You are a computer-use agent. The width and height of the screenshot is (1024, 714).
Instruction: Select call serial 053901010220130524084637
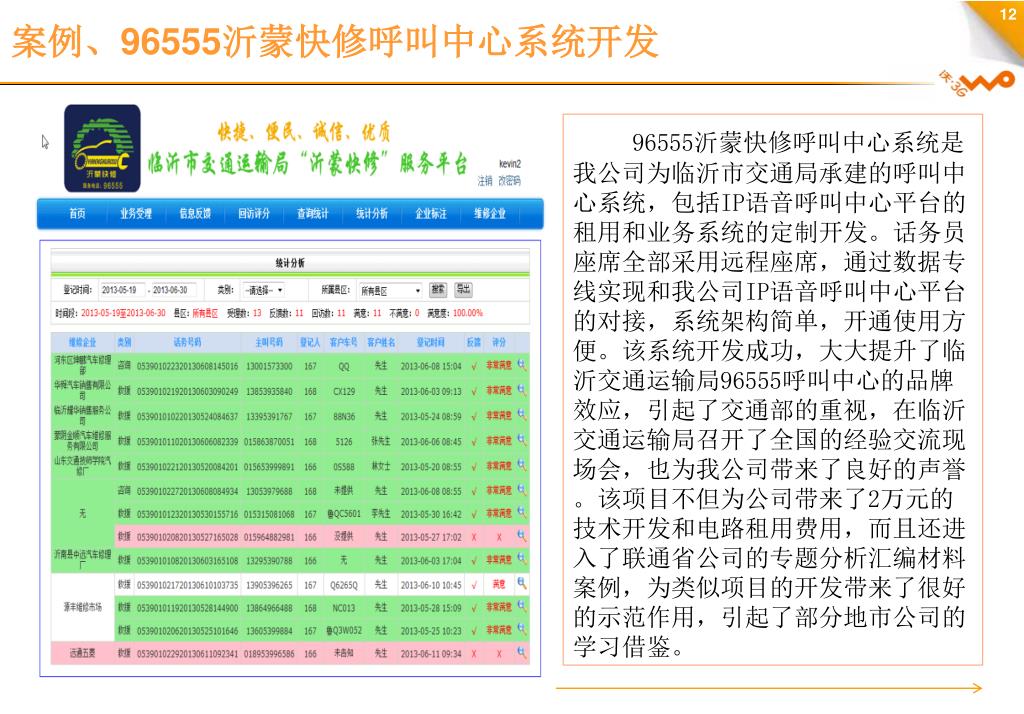pyautogui.click(x=187, y=416)
